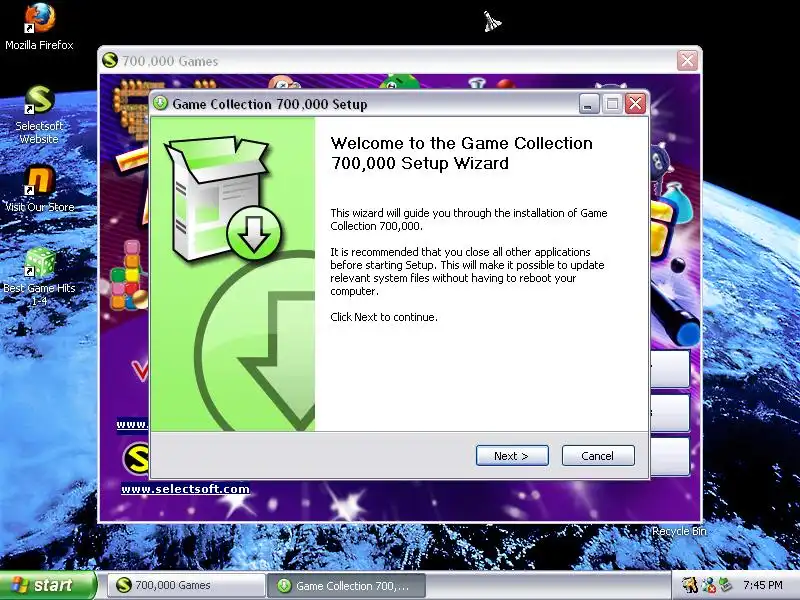
Task: Switch to the 700,000 Games taskbar button
Action: [186, 585]
